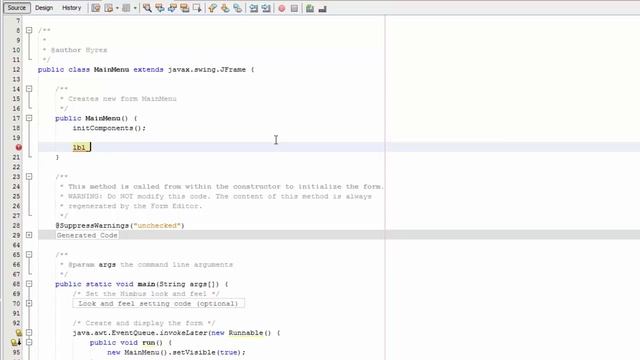The width and height of the screenshot is (640, 360).
Task: Collapse the main method fold
Action: (x=29, y=284)
